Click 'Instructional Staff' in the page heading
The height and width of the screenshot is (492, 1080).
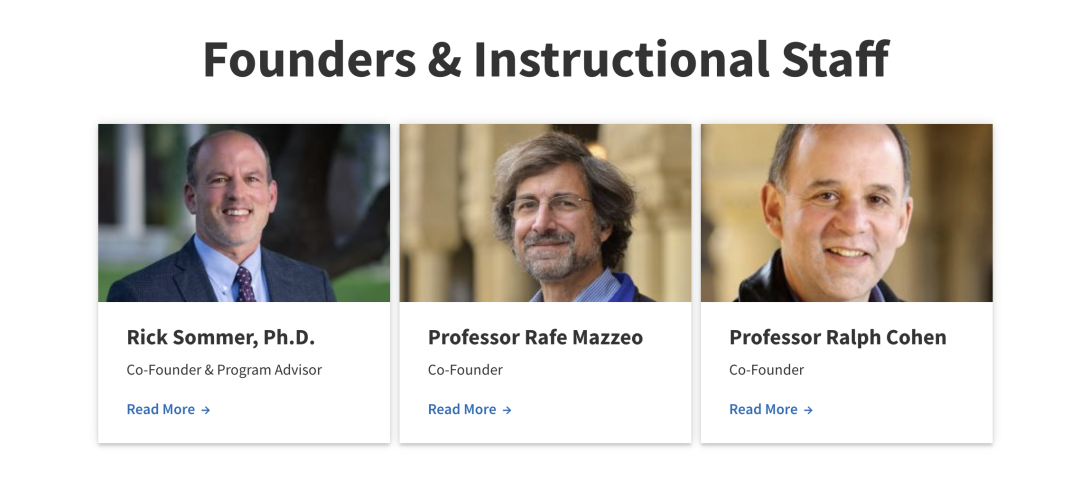(x=680, y=60)
